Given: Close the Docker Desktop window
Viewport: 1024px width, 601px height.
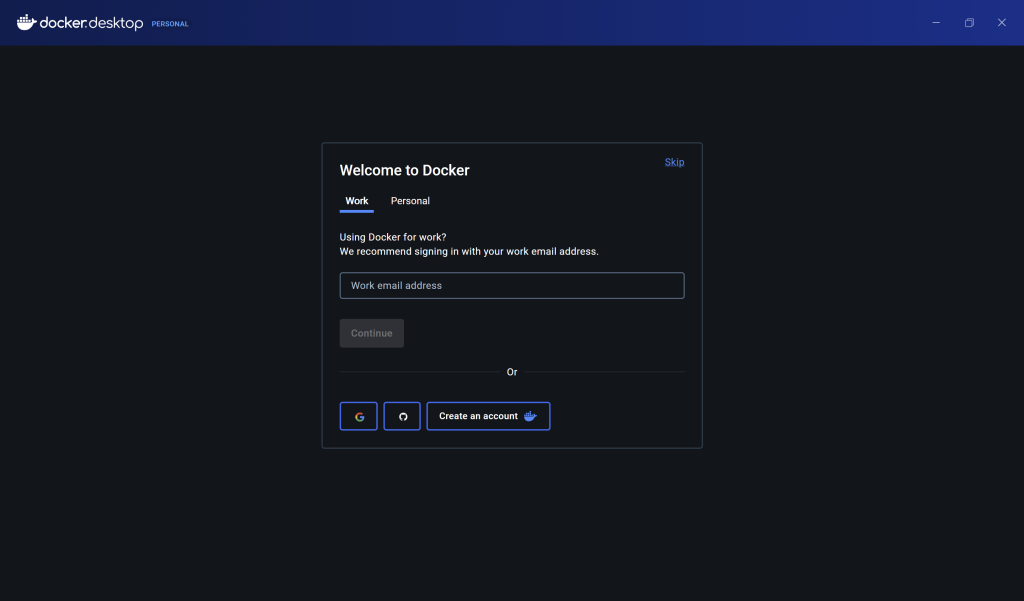Looking at the screenshot, I should pyautogui.click(x=1002, y=22).
